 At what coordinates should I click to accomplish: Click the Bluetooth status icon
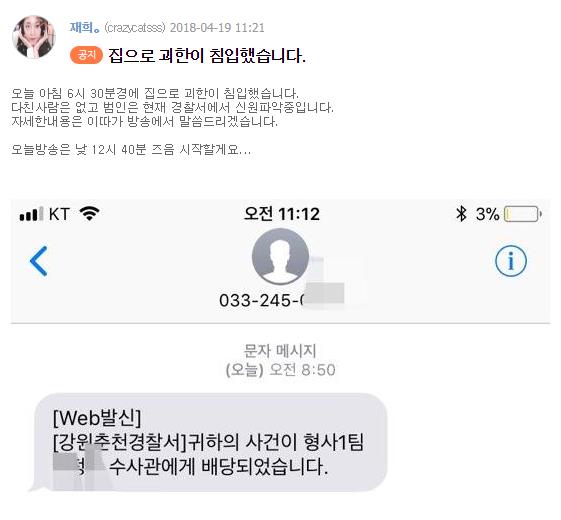click(x=461, y=214)
